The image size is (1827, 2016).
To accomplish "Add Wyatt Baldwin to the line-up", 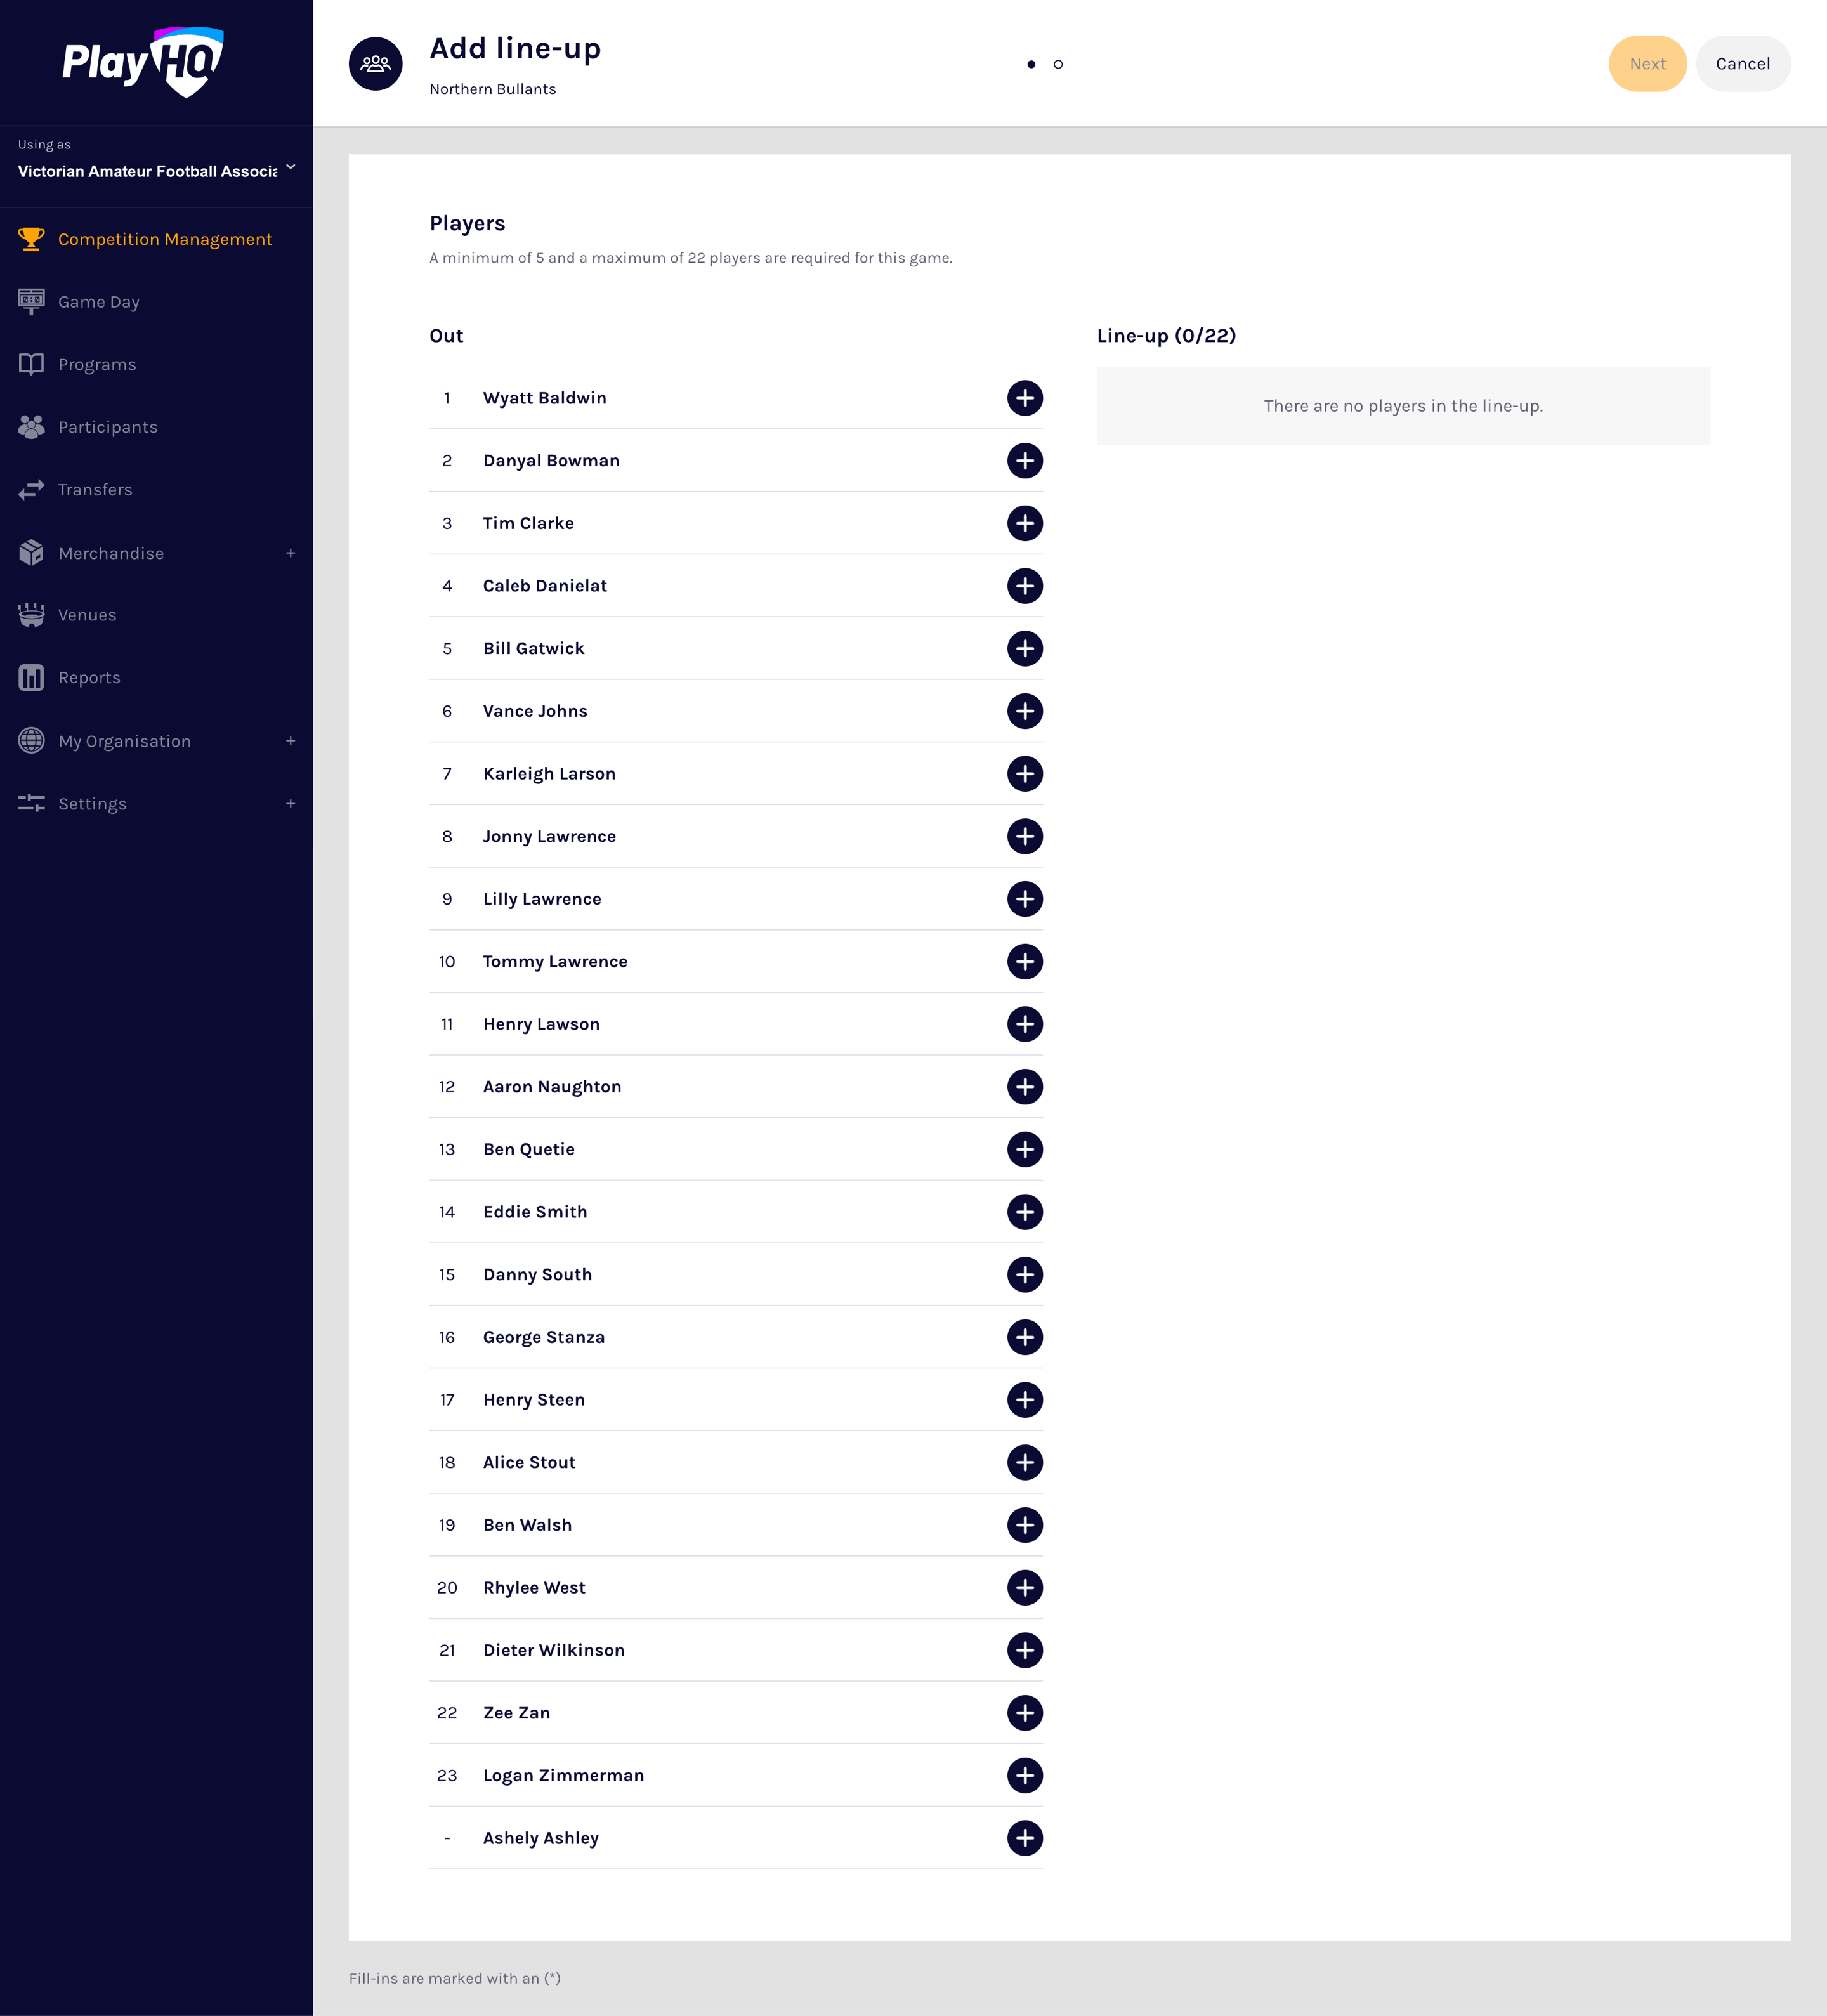I will coord(1024,398).
